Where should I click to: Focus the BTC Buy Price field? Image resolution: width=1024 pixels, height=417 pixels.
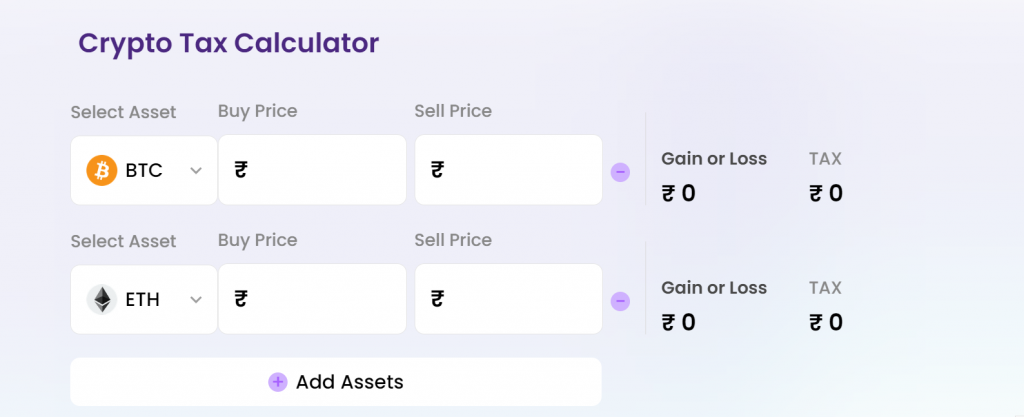coord(312,170)
